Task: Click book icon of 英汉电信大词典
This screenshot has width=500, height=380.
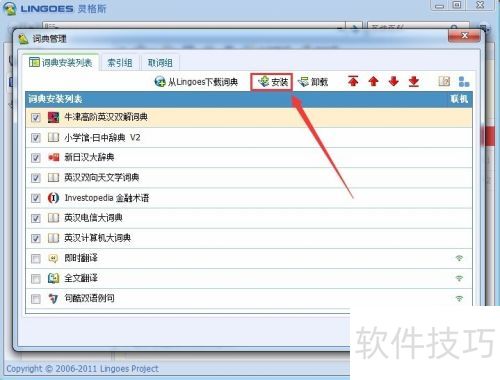Action: [53, 218]
